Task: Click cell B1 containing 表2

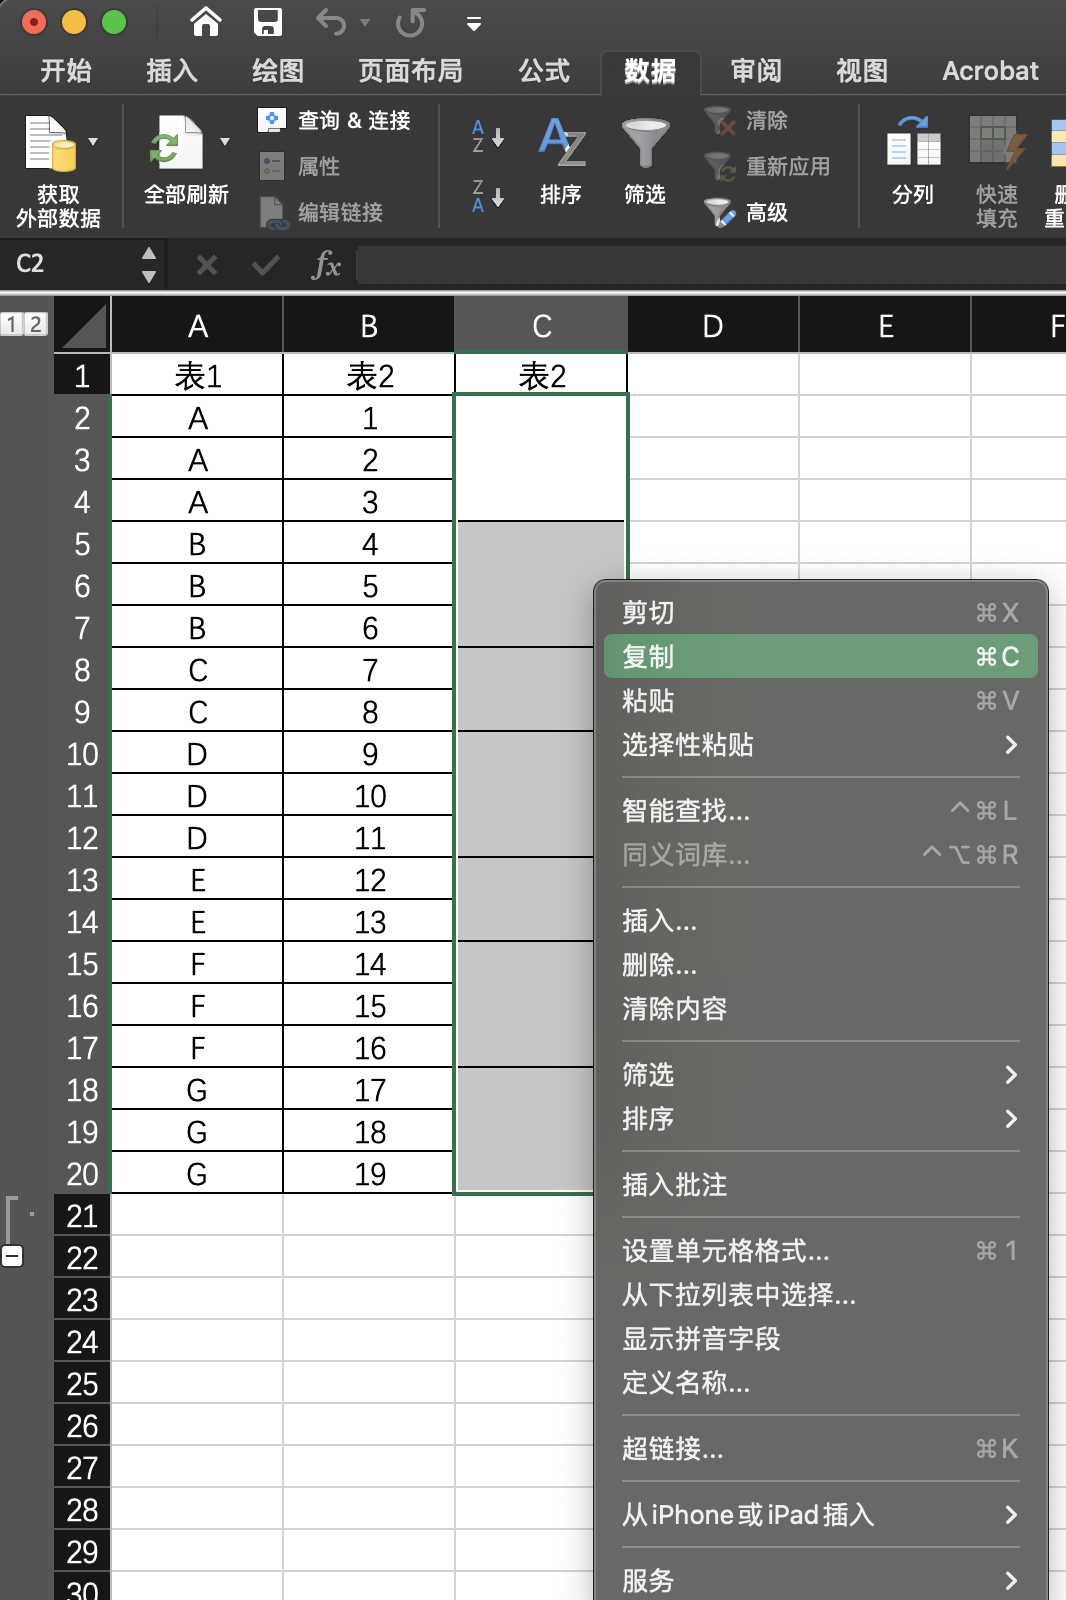Action: click(x=369, y=375)
